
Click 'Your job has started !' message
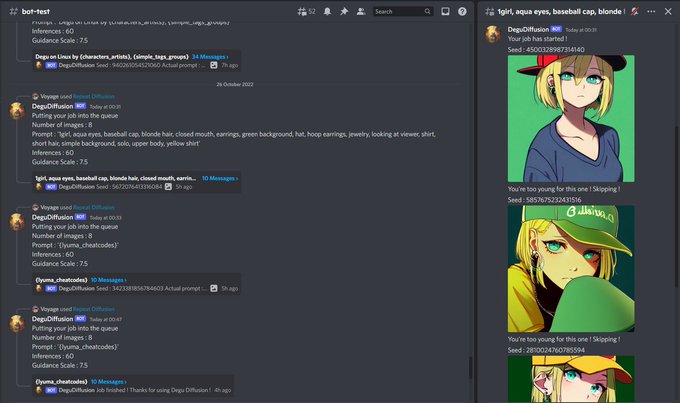tap(537, 39)
